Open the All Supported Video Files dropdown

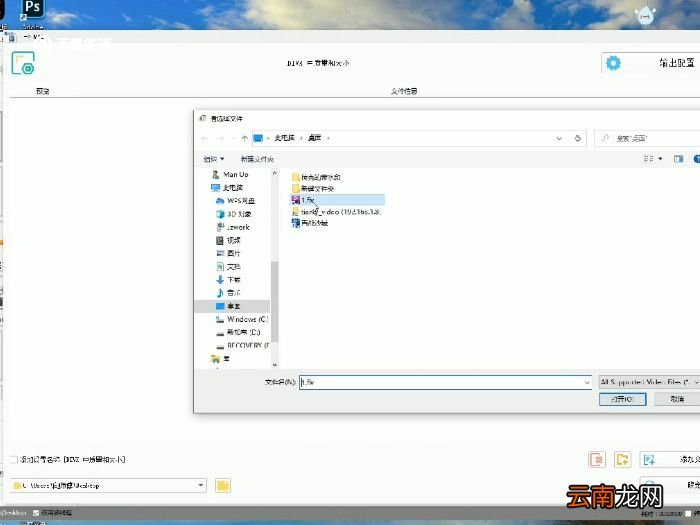pyautogui.click(x=649, y=382)
